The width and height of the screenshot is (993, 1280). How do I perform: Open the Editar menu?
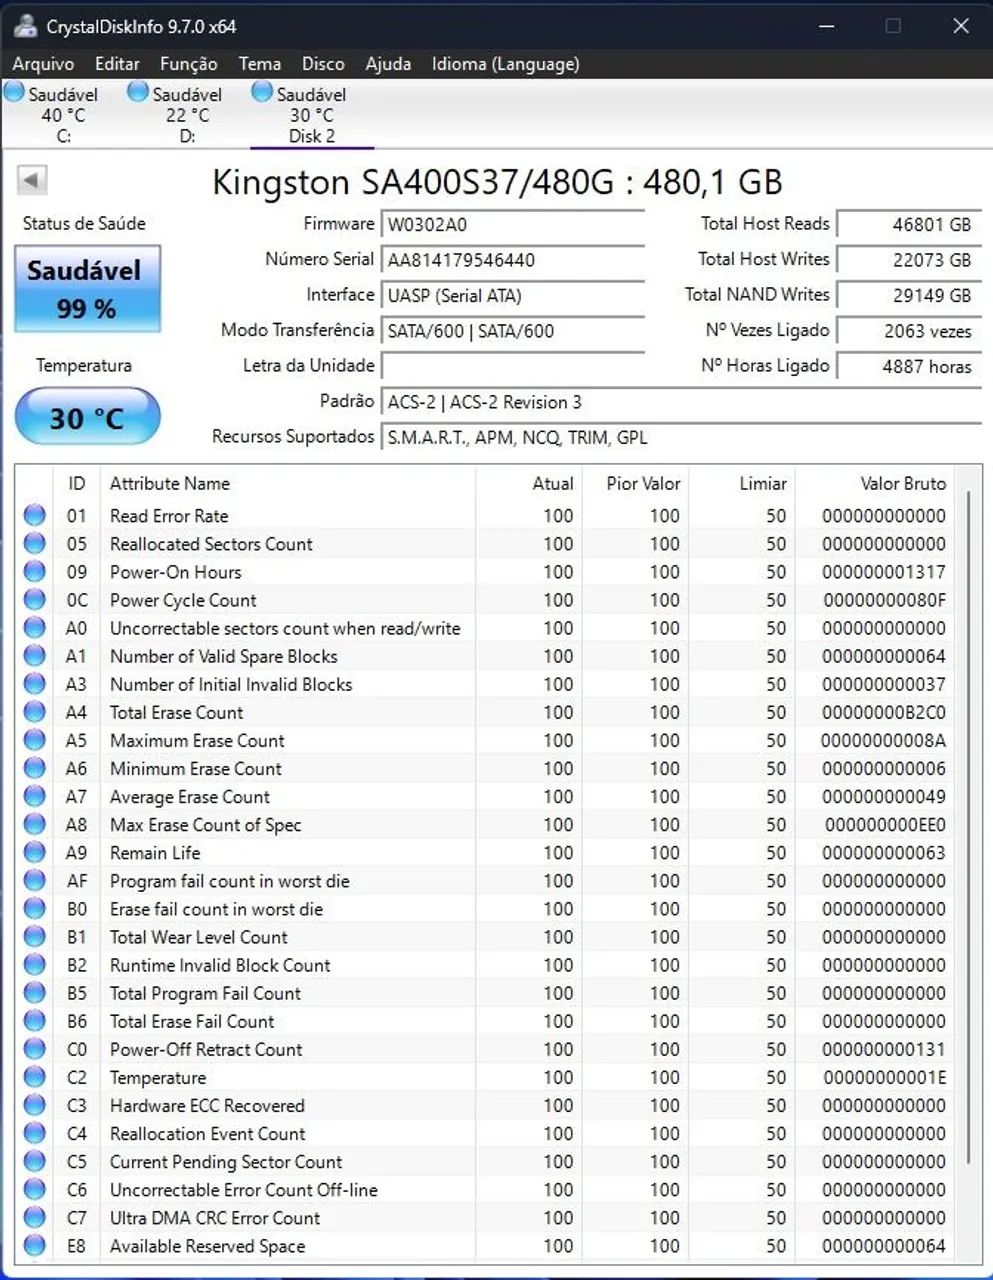click(117, 64)
